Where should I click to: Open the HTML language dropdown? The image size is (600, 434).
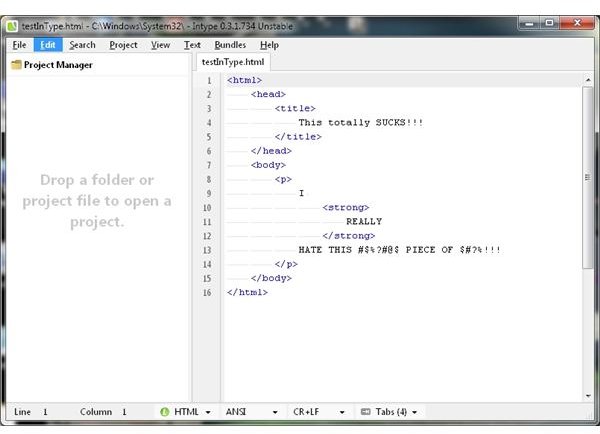click(186, 412)
